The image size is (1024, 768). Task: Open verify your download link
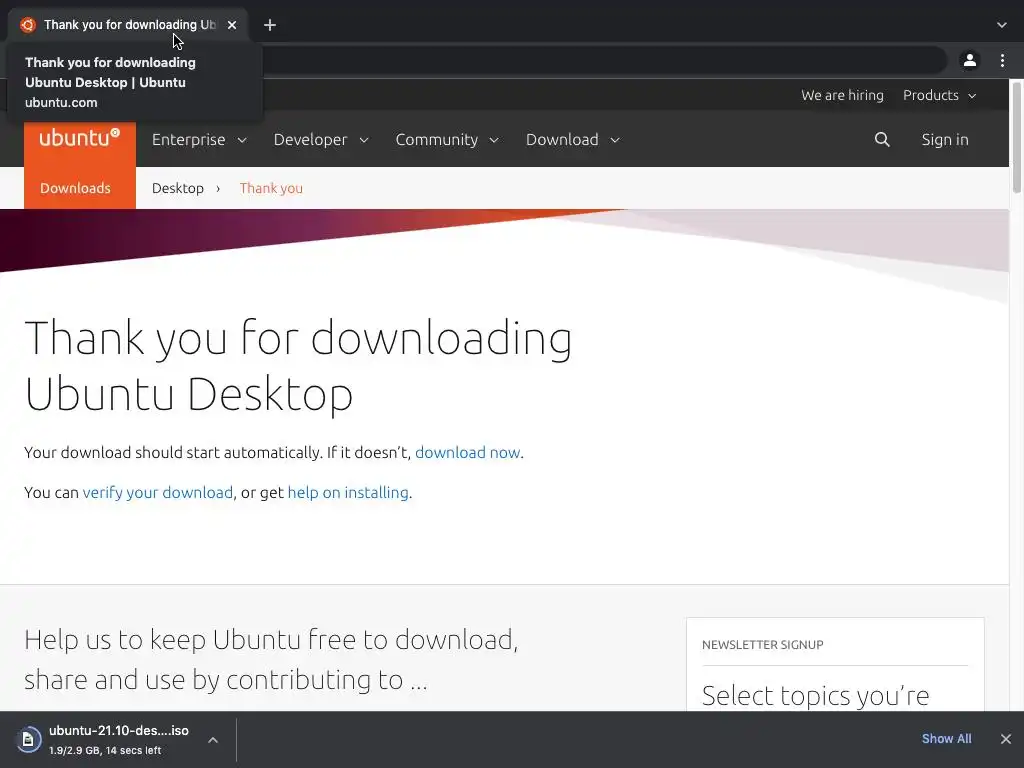click(157, 492)
